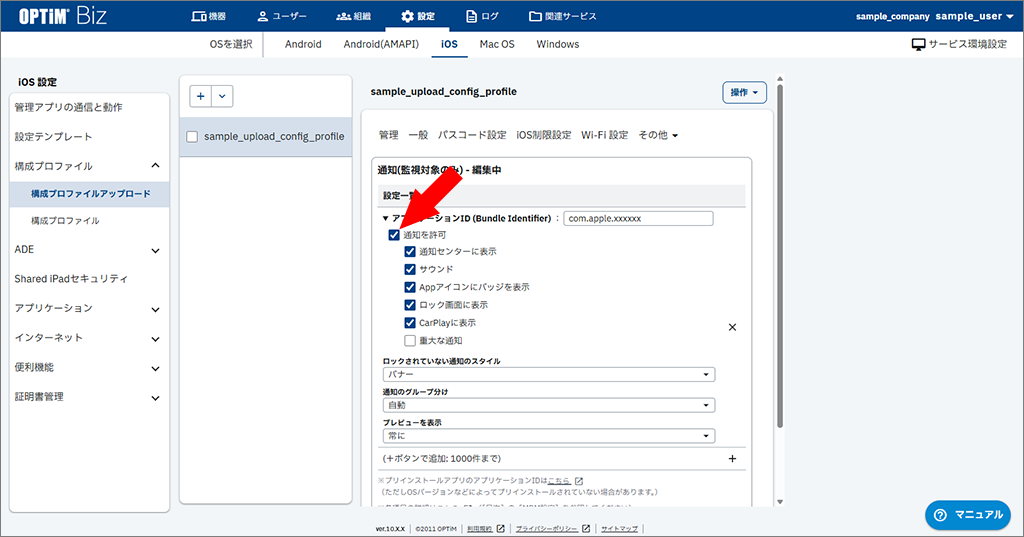Open the ログ log menu
Image resolution: width=1024 pixels, height=537 pixels.
pos(482,16)
